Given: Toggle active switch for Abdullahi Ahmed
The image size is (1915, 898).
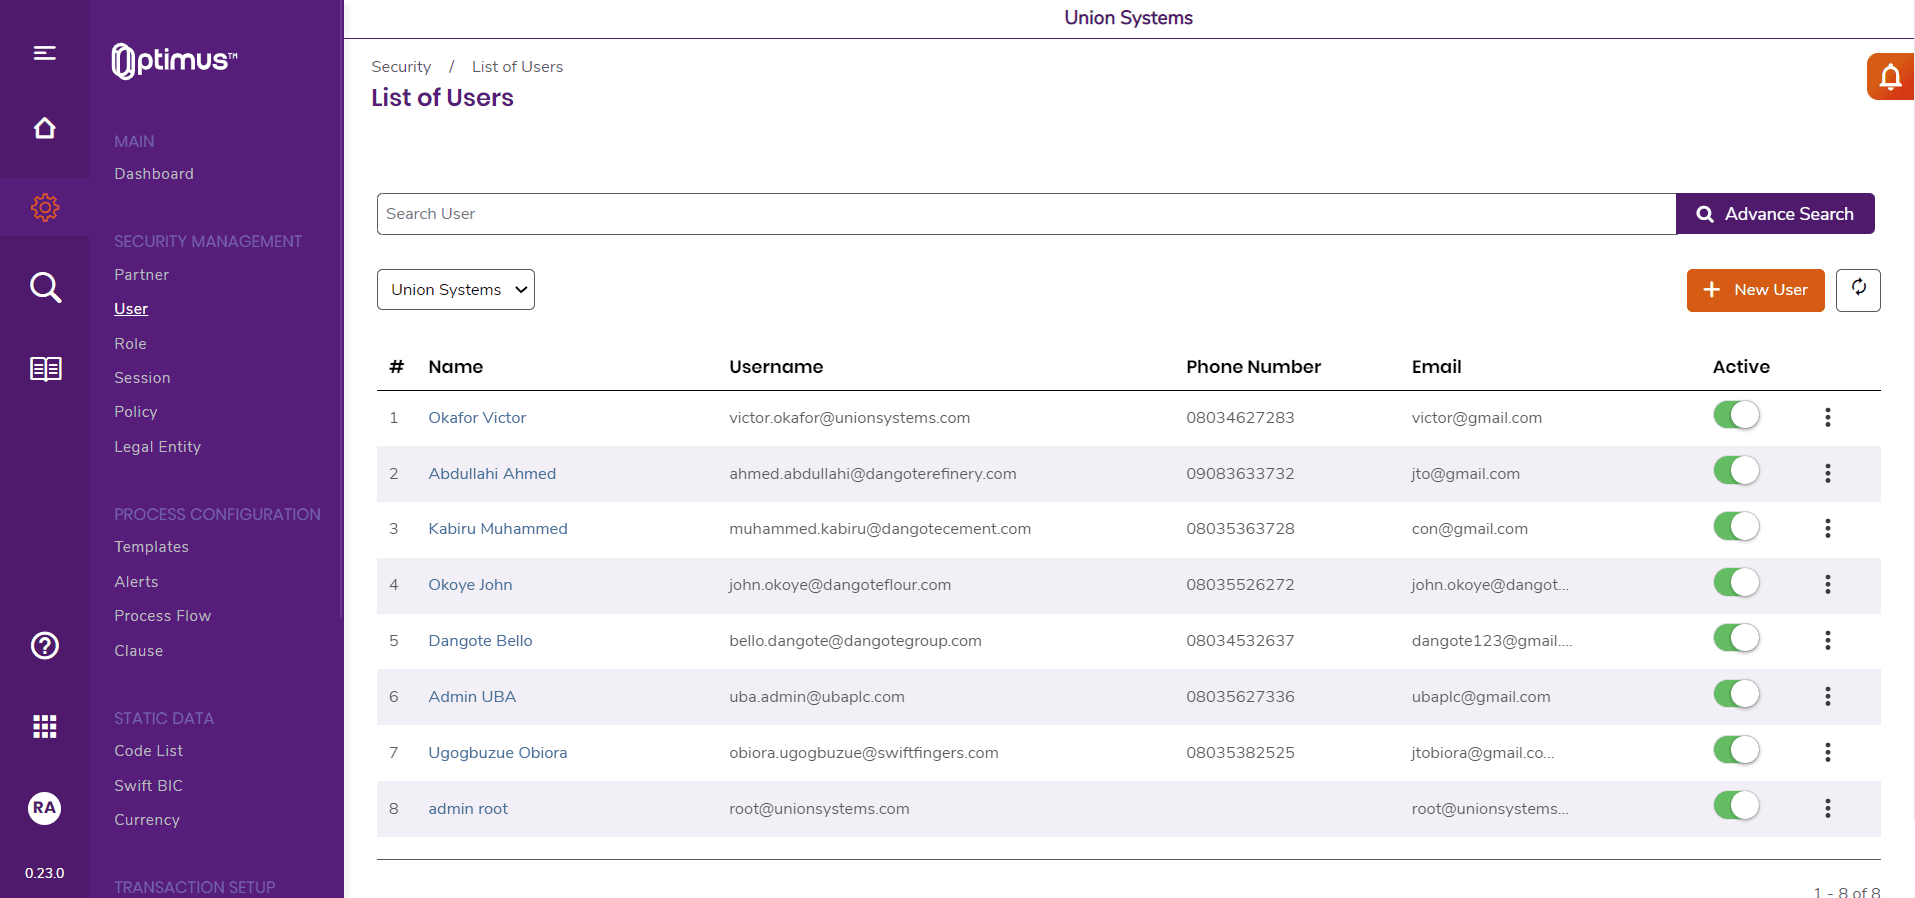Looking at the screenshot, I should (x=1736, y=471).
